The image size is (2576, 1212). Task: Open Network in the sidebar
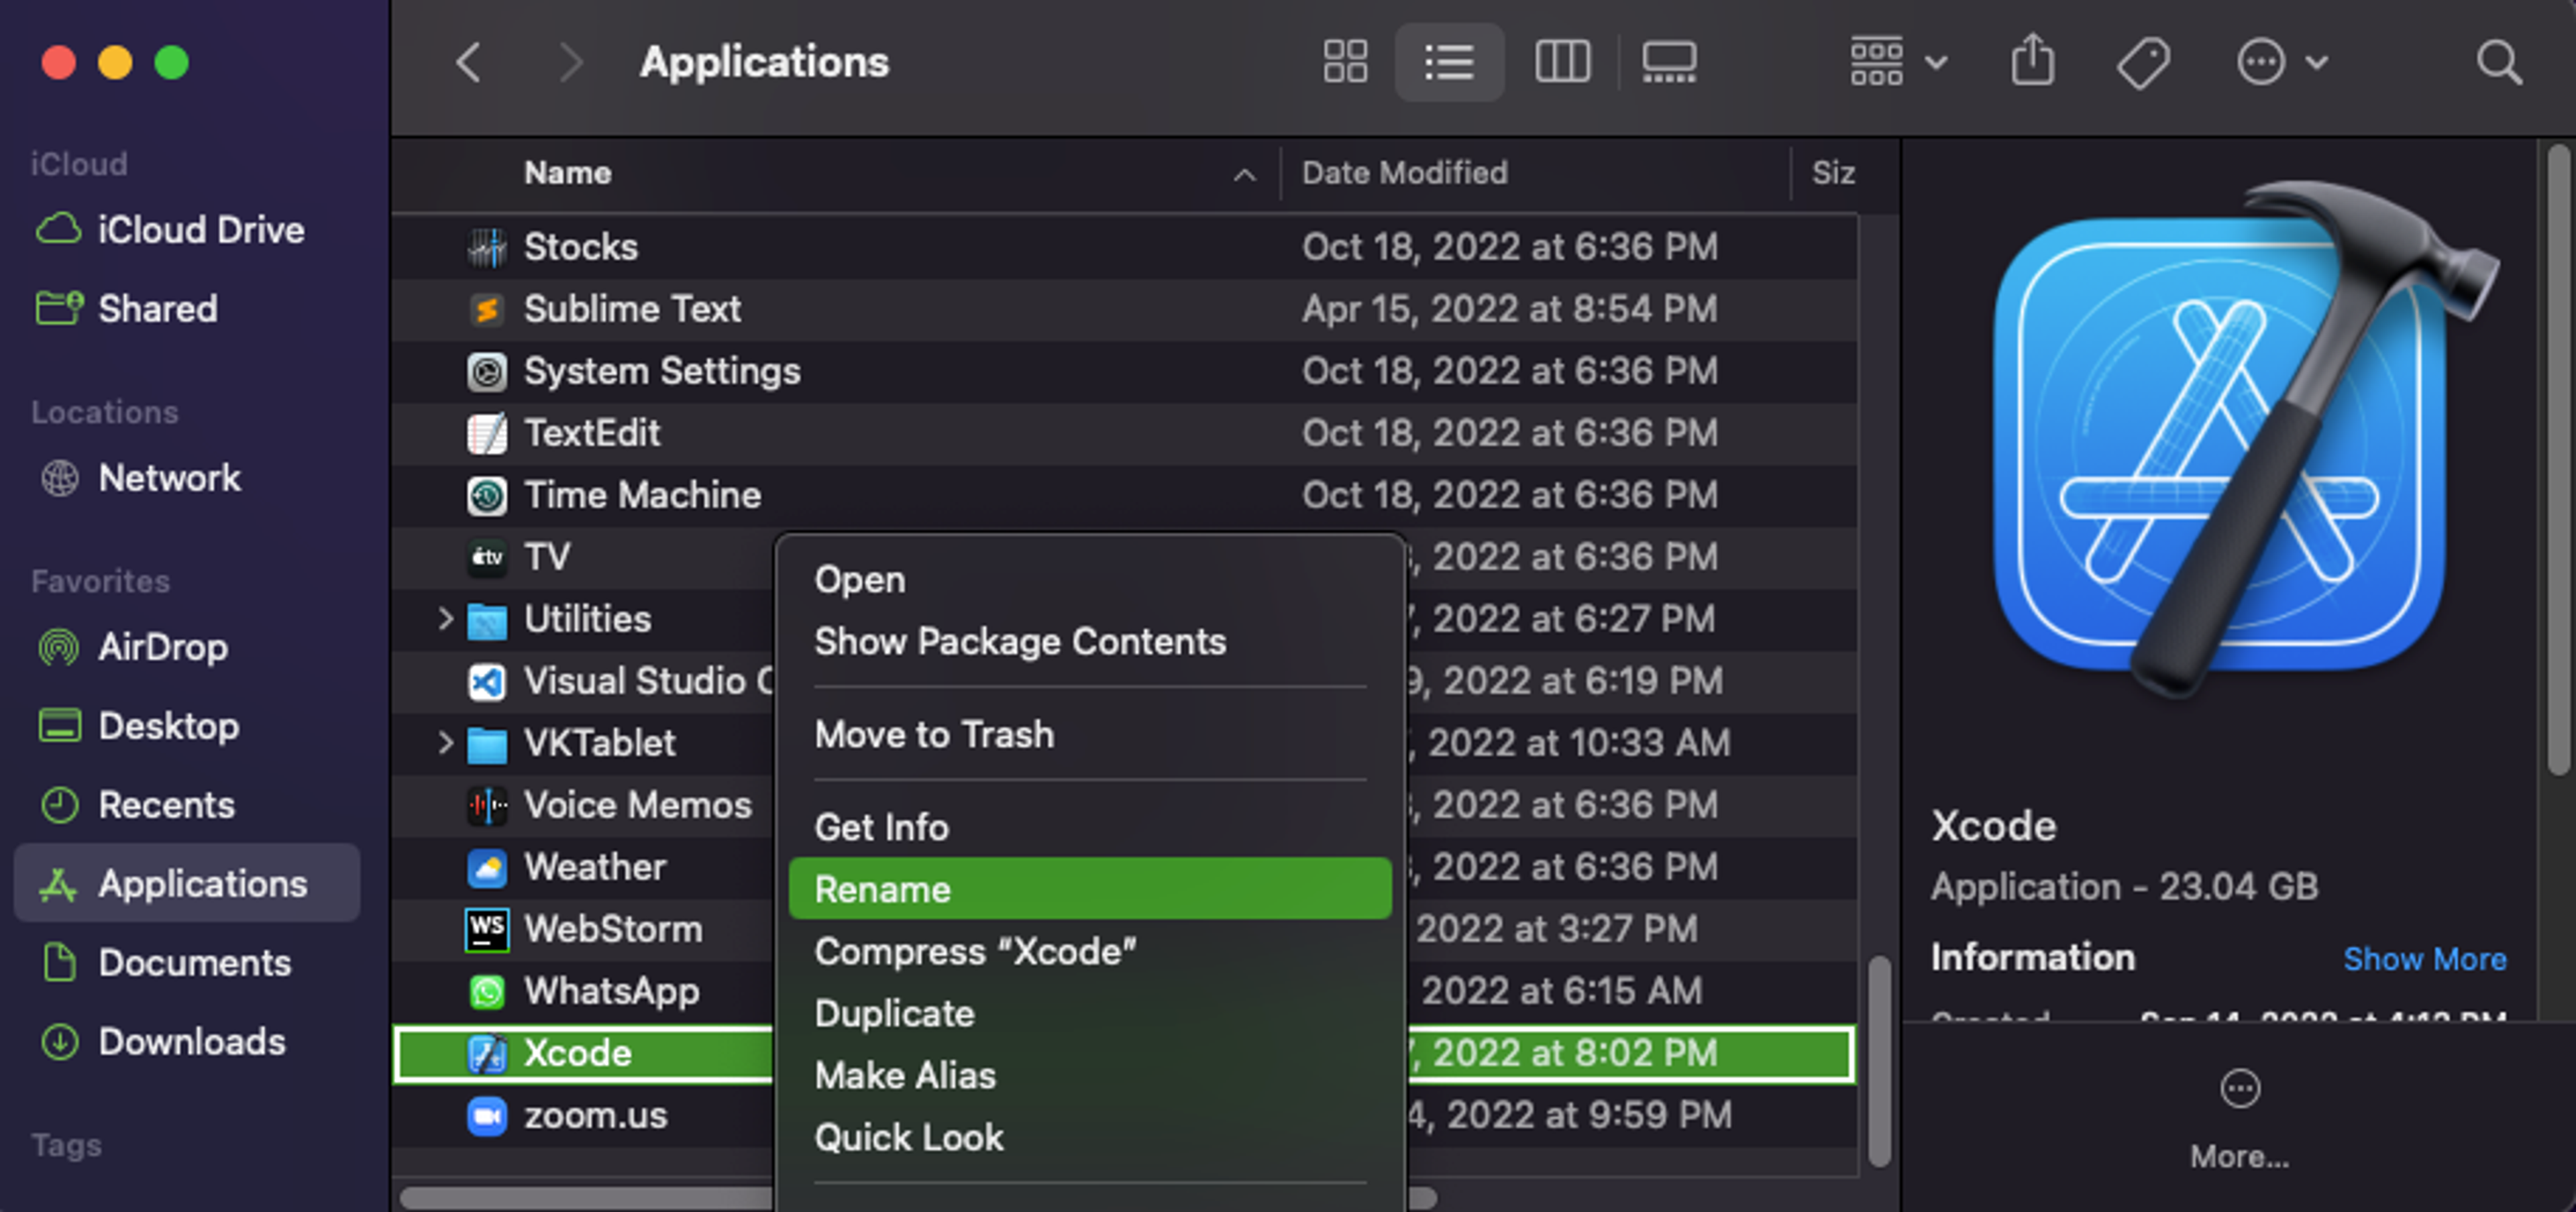coord(186,478)
